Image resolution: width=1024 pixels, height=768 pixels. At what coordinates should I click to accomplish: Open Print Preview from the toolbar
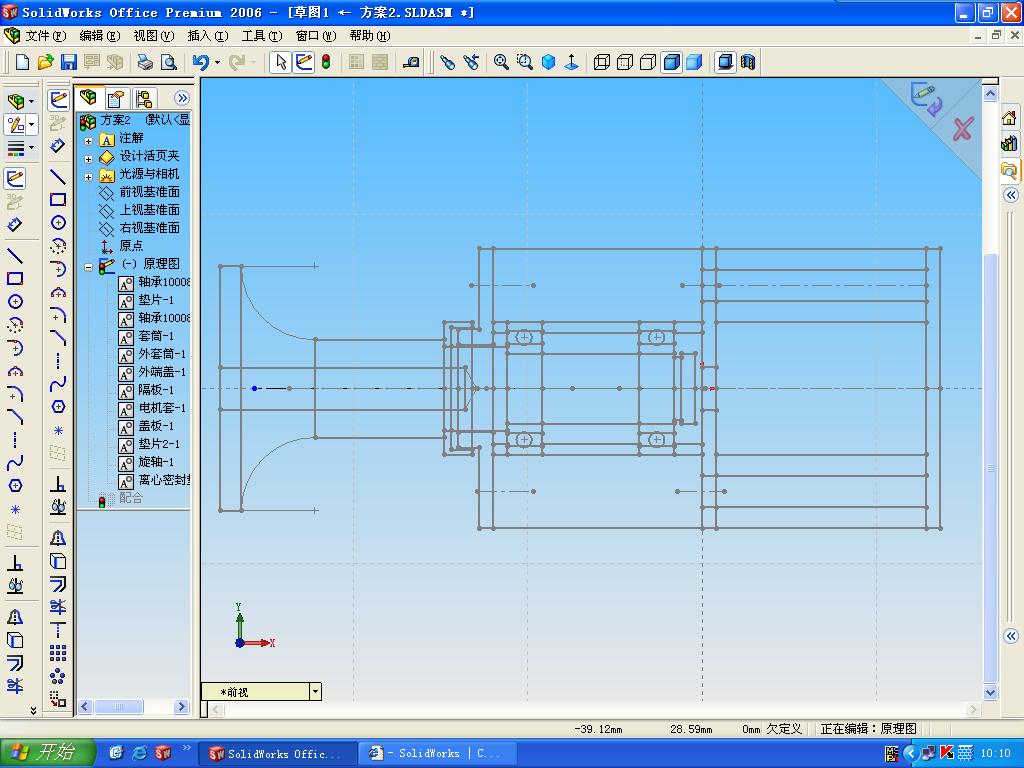click(168, 62)
